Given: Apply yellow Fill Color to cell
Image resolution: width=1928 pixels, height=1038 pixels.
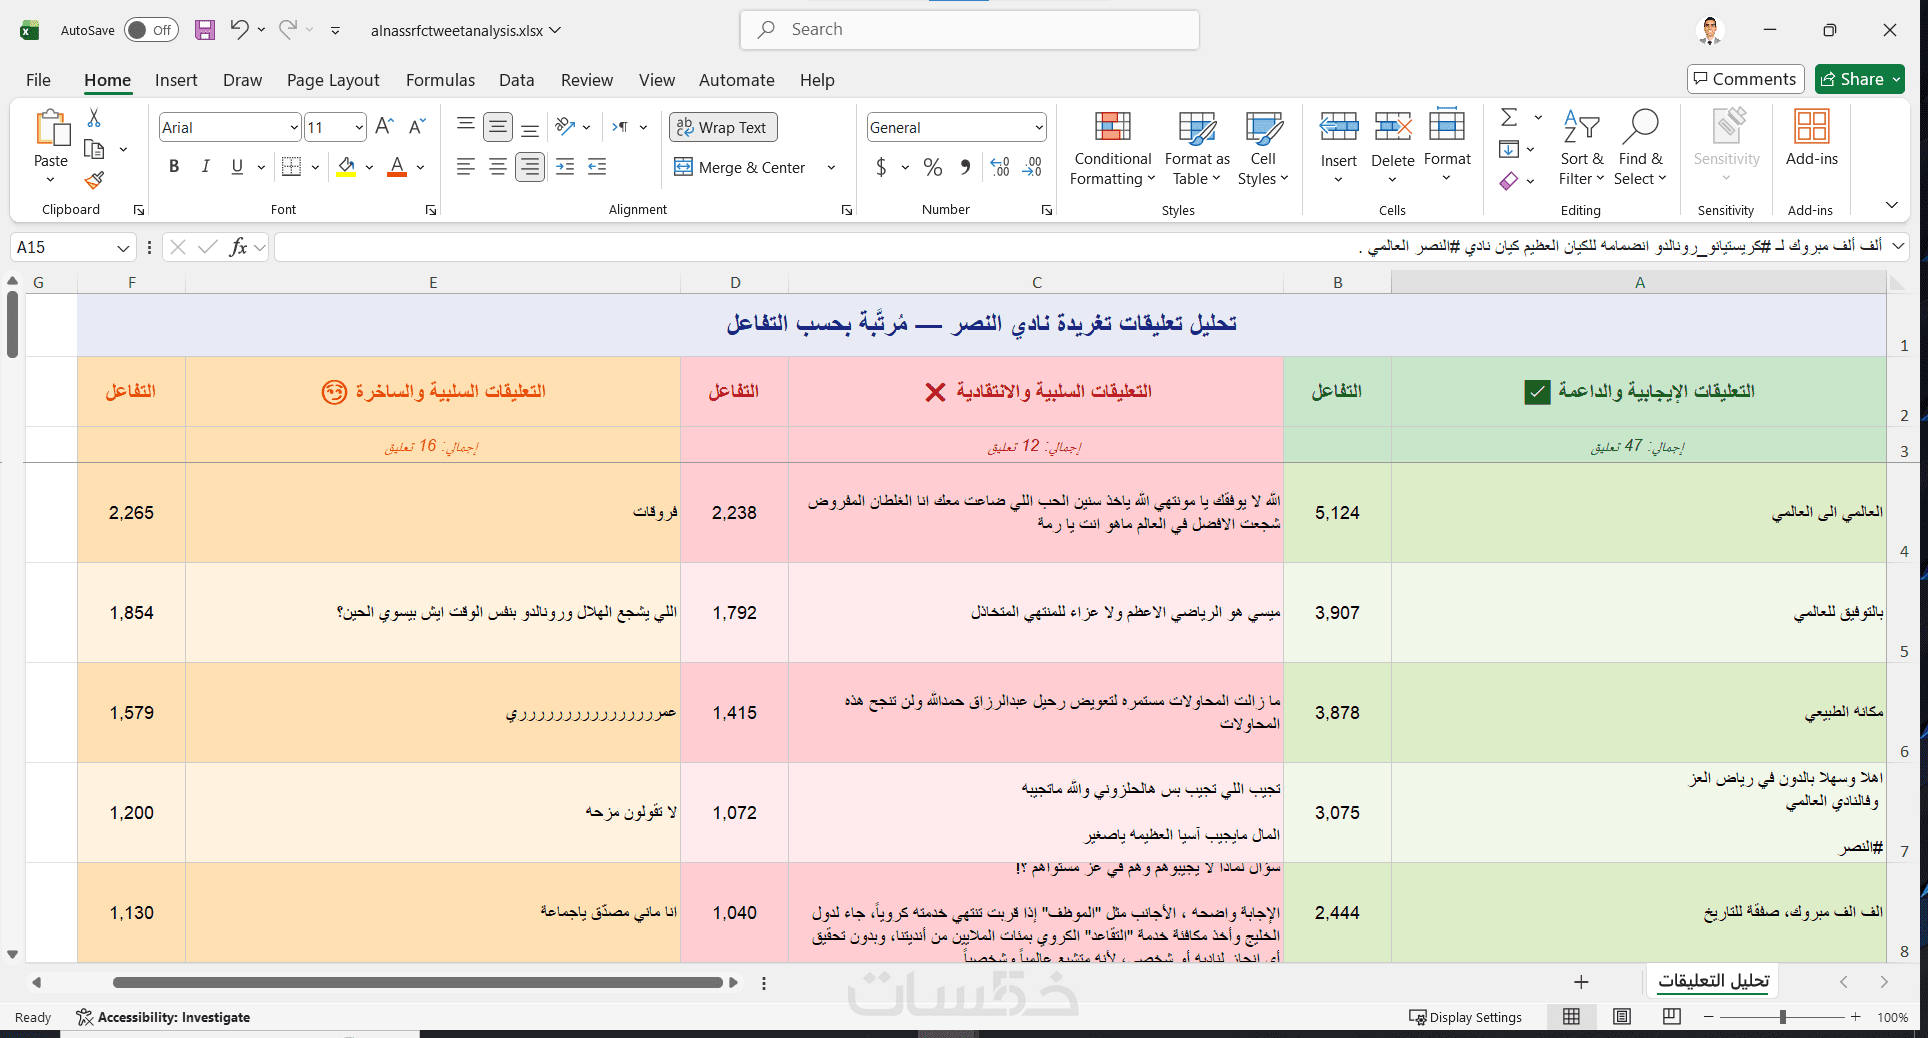Looking at the screenshot, I should [x=346, y=167].
